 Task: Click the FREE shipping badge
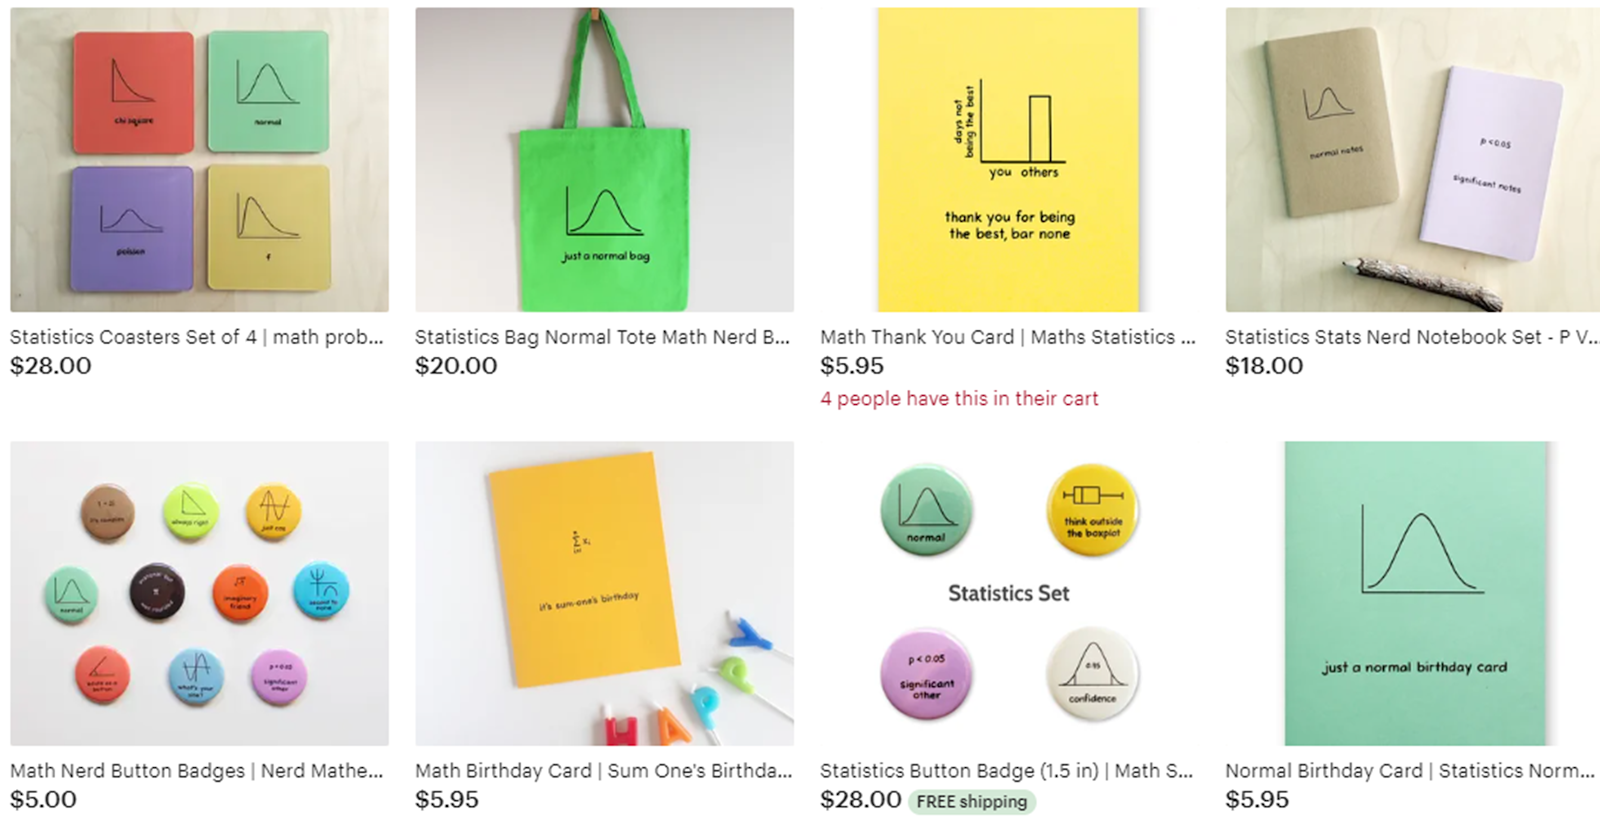click(971, 801)
